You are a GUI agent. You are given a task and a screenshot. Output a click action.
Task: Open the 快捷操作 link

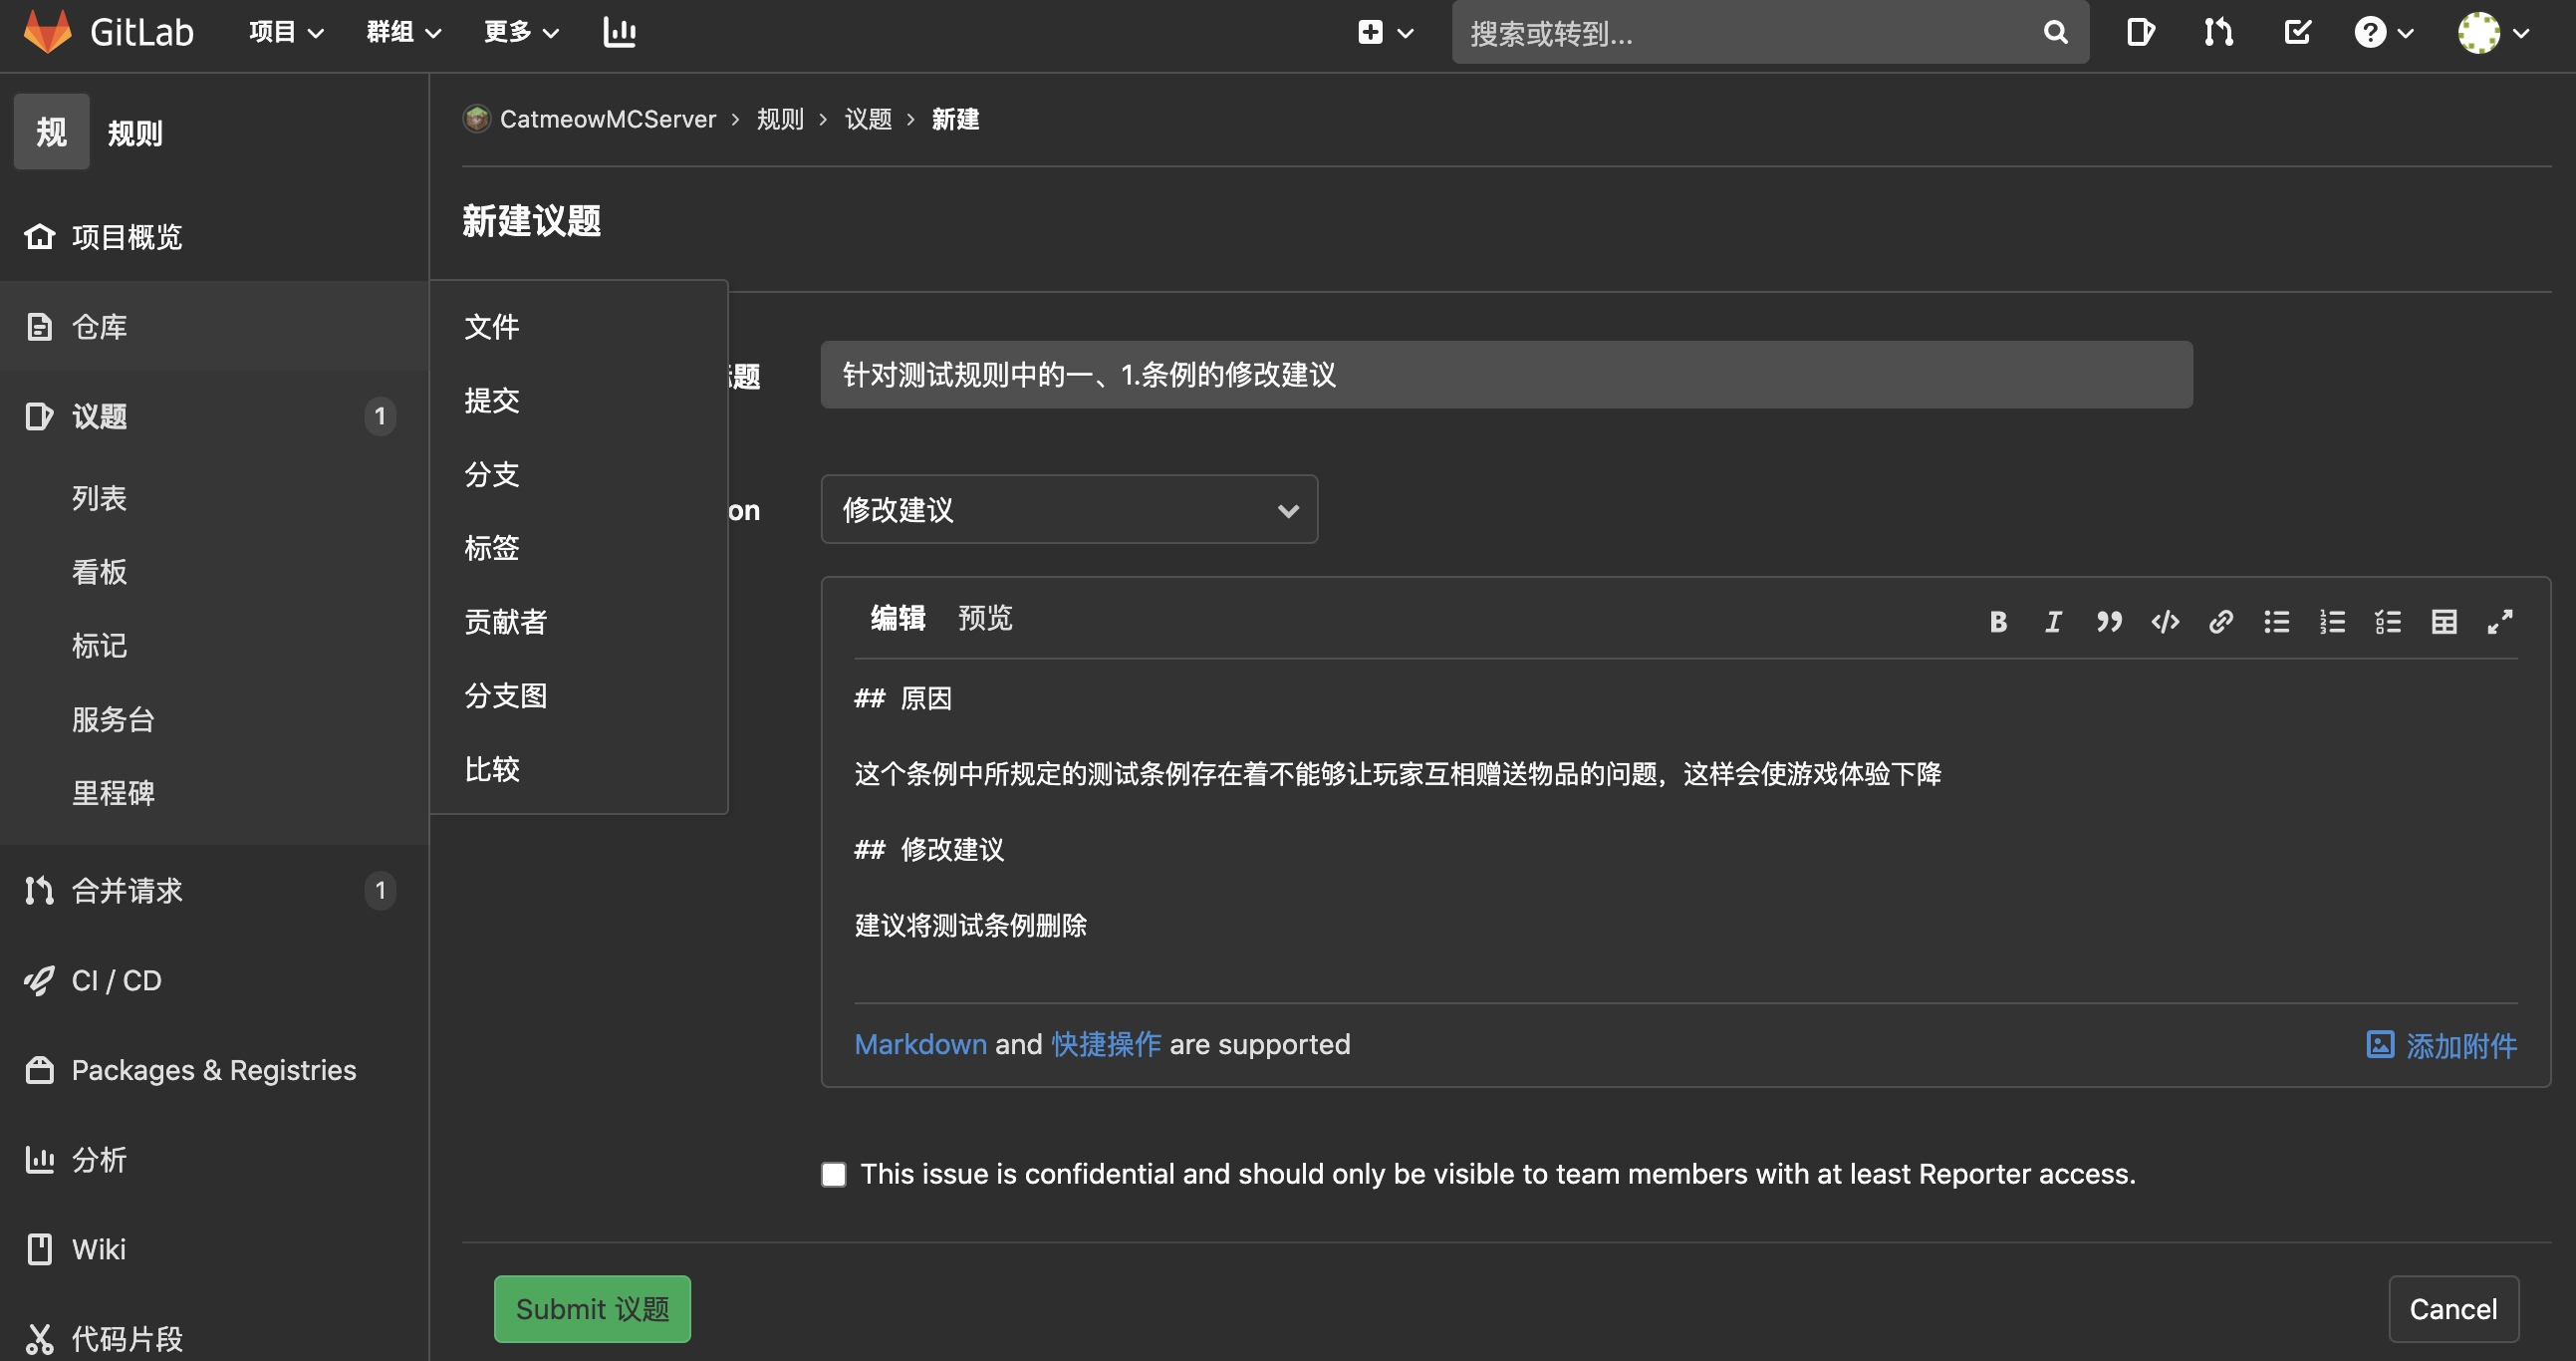tap(1105, 1044)
